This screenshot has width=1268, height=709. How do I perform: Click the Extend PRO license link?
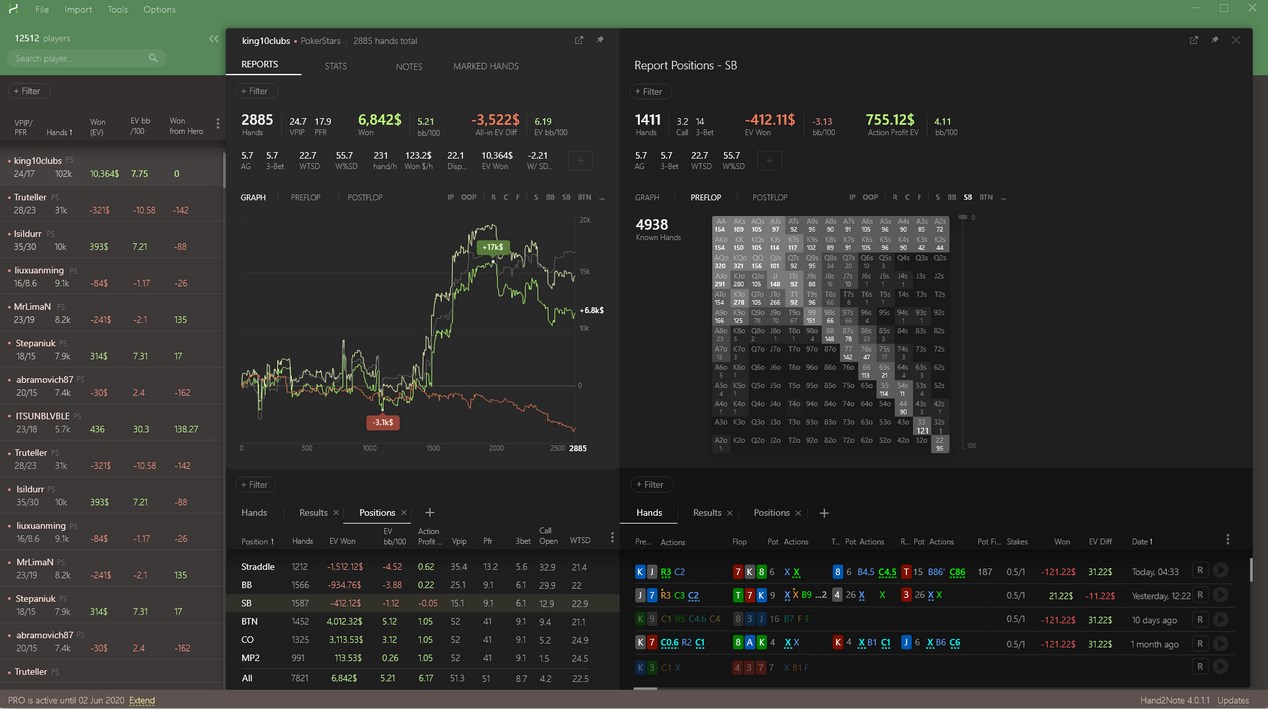(x=142, y=700)
